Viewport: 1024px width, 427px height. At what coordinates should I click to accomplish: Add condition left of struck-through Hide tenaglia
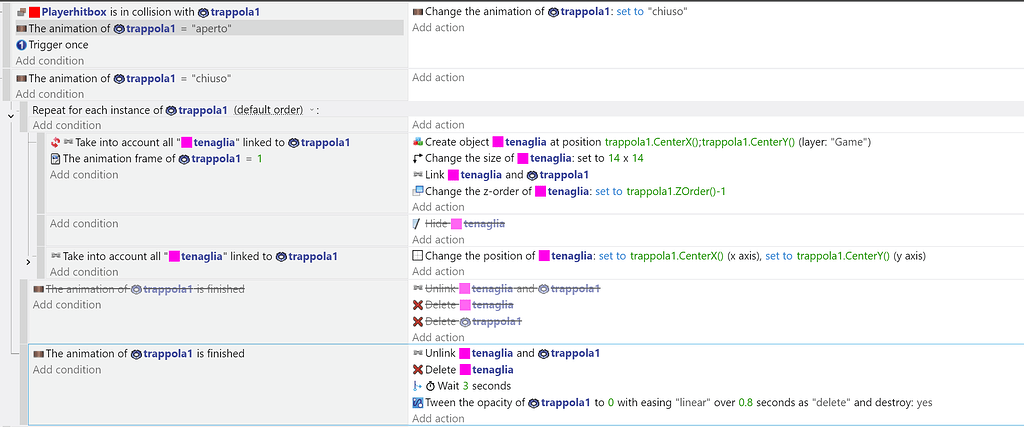click(x=84, y=223)
